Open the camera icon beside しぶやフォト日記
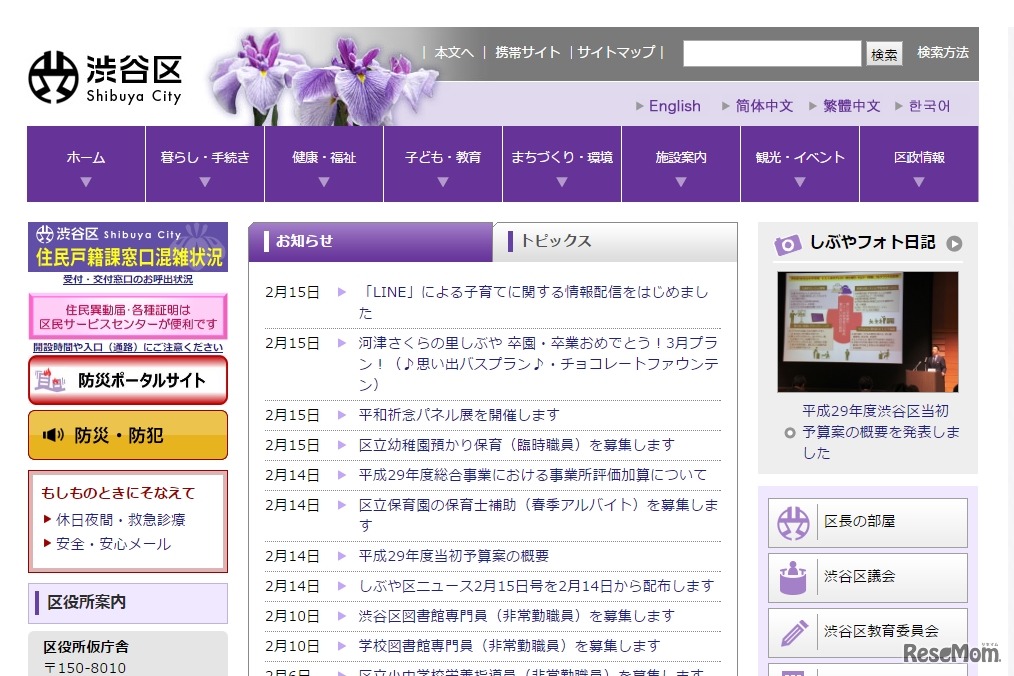This screenshot has height=676, width=1014. click(x=788, y=244)
